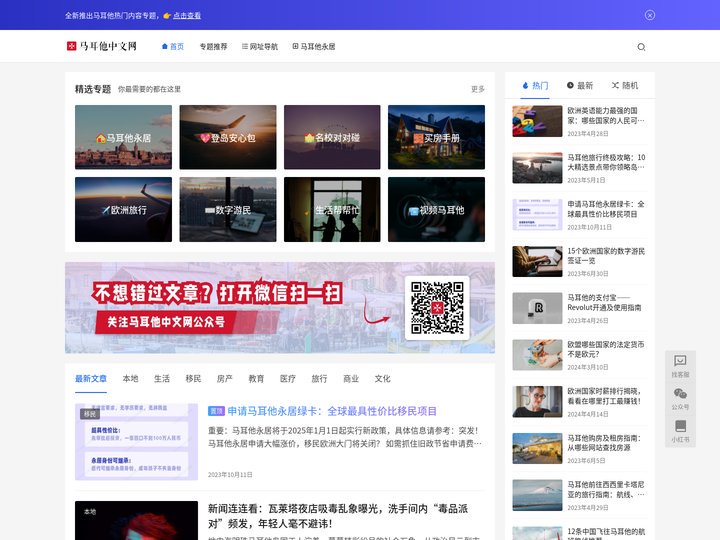The height and width of the screenshot is (540, 720).
Task: Open sidebar article 欧盟哪些国家的法定货币
Action: coord(606,349)
